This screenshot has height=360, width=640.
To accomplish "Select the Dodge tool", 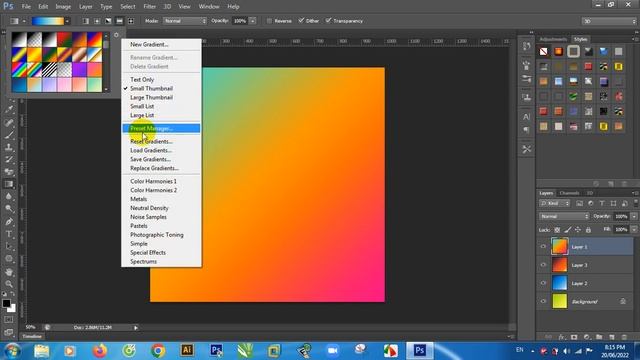I will coord(9,209).
